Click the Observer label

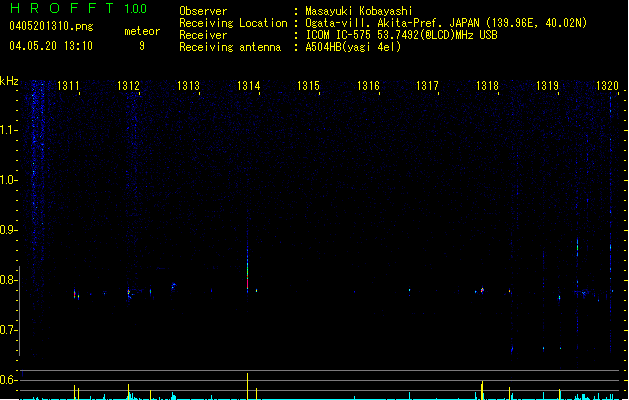203,11
